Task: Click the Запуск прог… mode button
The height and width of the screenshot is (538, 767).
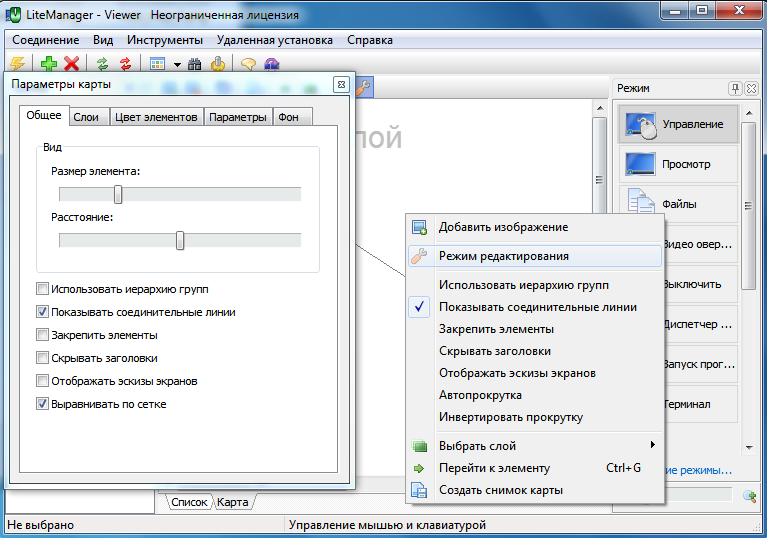Action: pyautogui.click(x=700, y=364)
